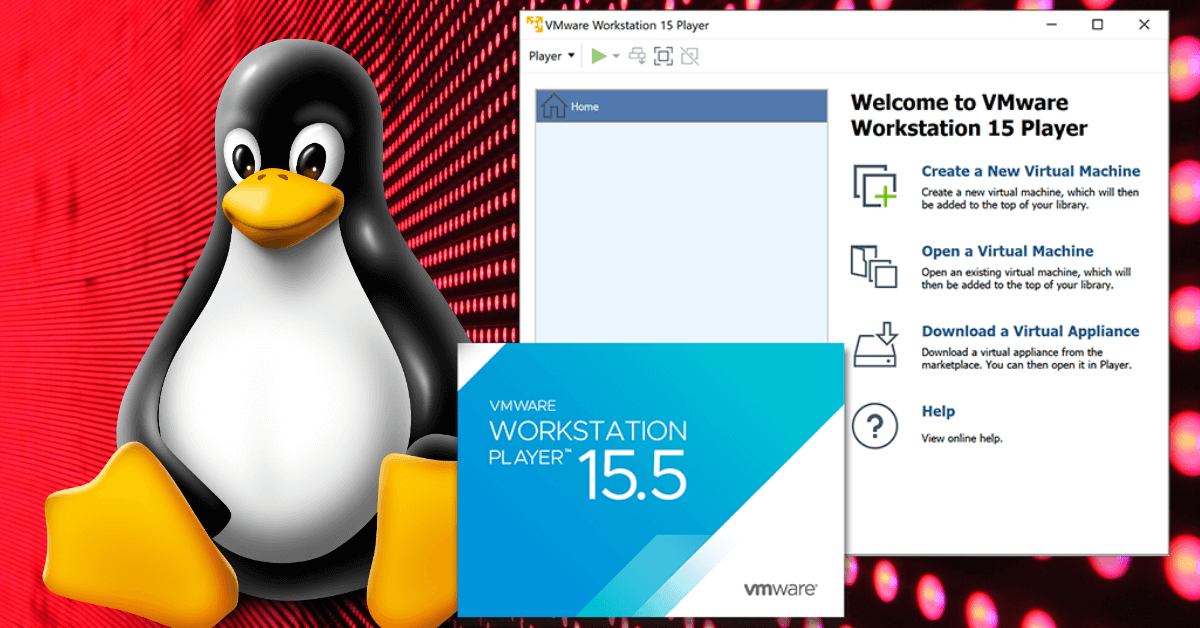
Task: Click Download a Virtual Appliance link
Action: [x=1030, y=331]
